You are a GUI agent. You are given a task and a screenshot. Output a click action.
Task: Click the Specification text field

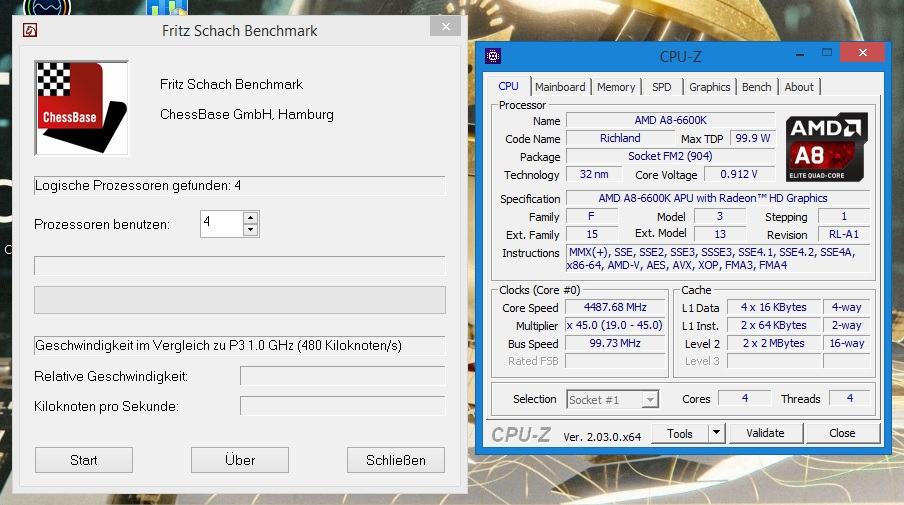pyautogui.click(x=718, y=198)
